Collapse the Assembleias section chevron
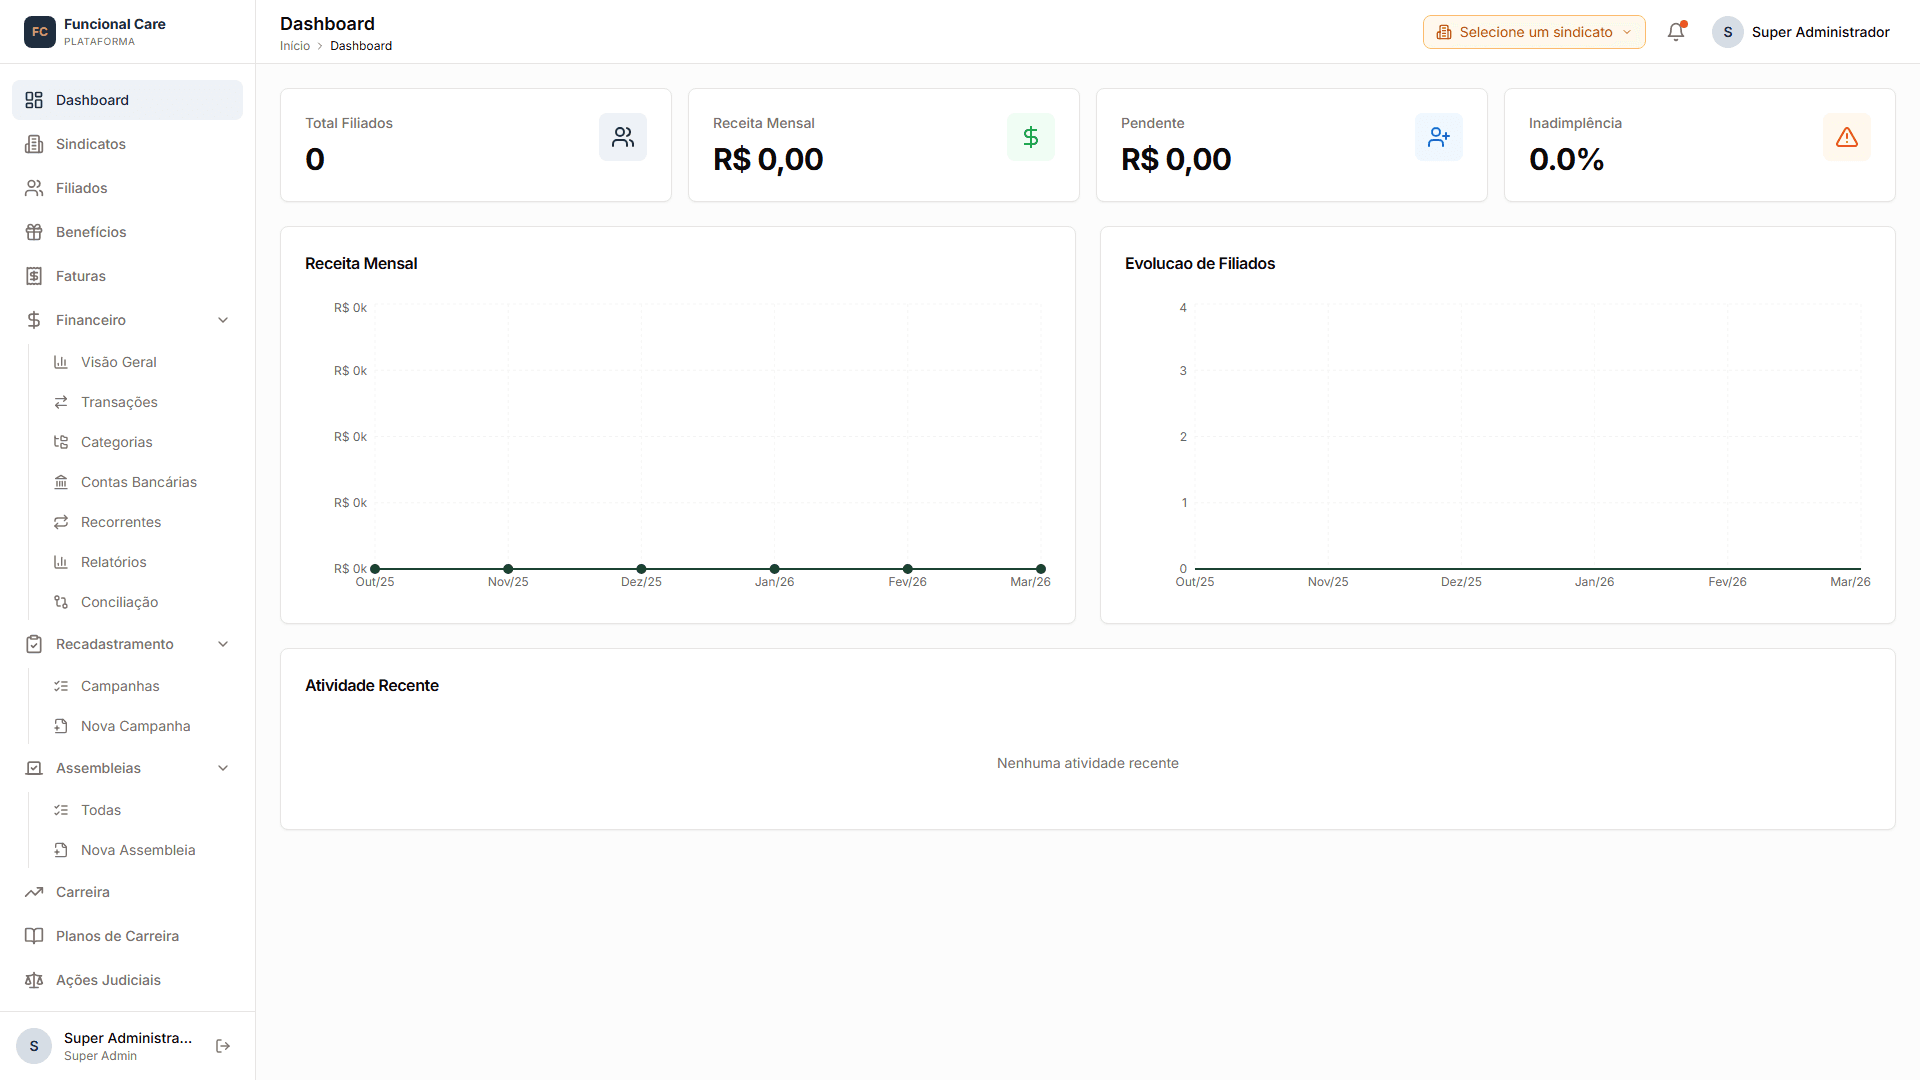The width and height of the screenshot is (1920, 1080). (223, 768)
